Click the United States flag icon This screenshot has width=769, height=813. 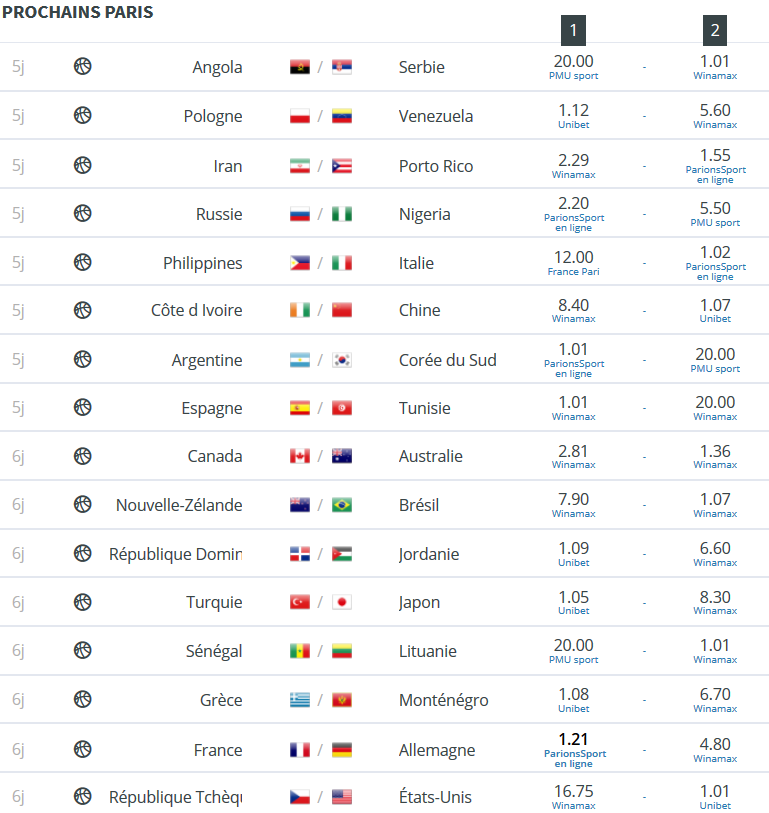(342, 796)
